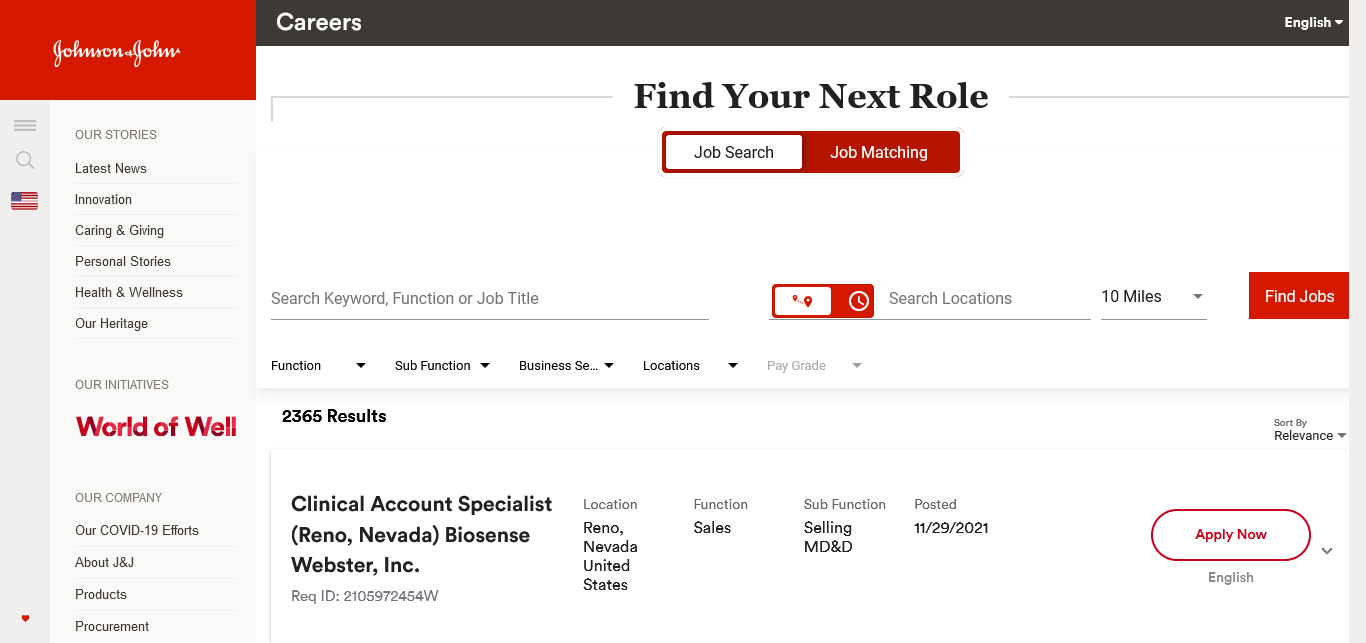
Task: Click the magnifying glass search icon
Action: click(25, 160)
